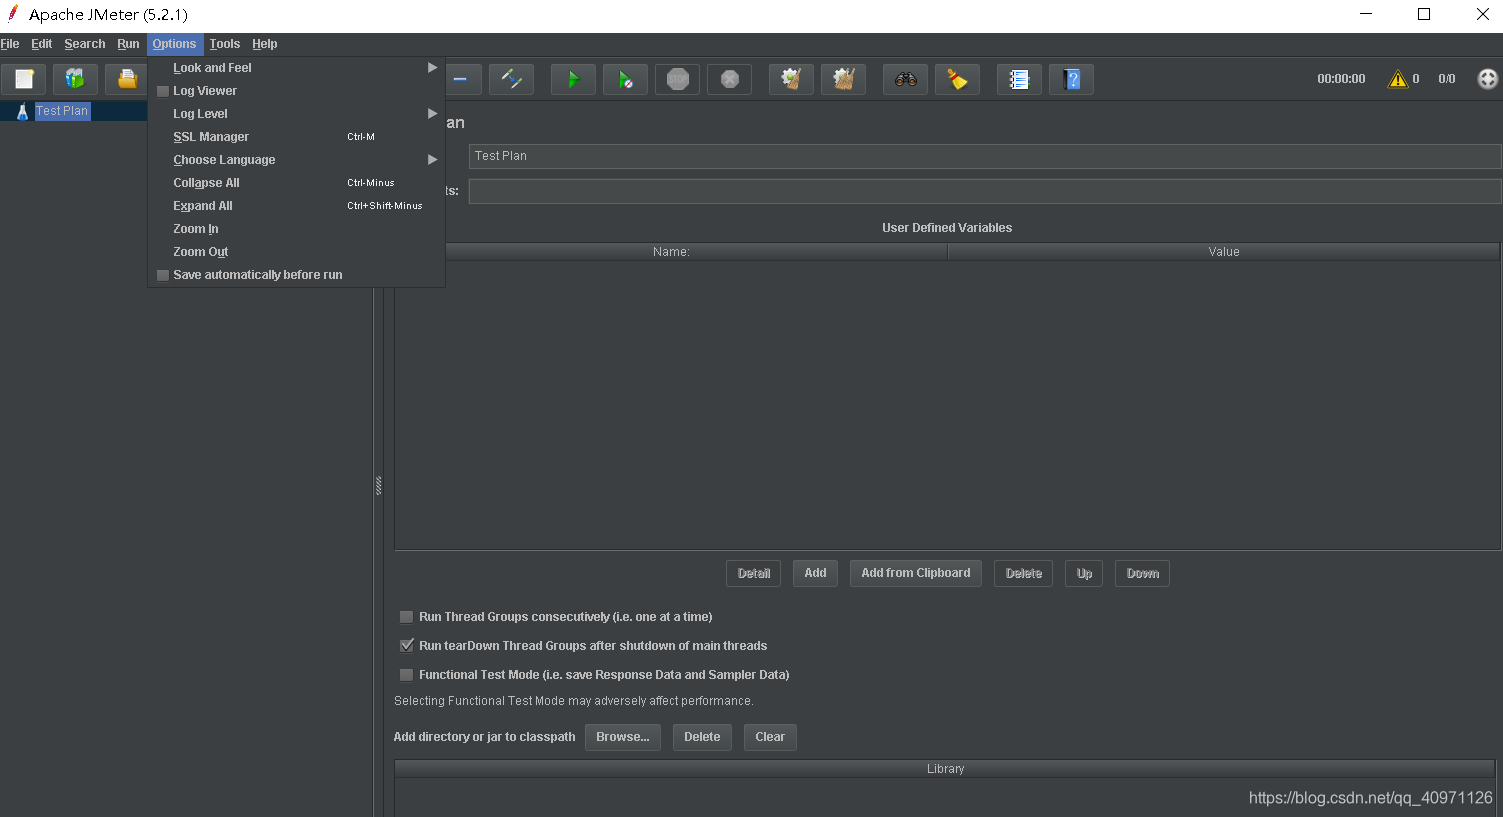1503x817 pixels.
Task: Check Run Thread Groups consecutively
Action: coord(406,617)
